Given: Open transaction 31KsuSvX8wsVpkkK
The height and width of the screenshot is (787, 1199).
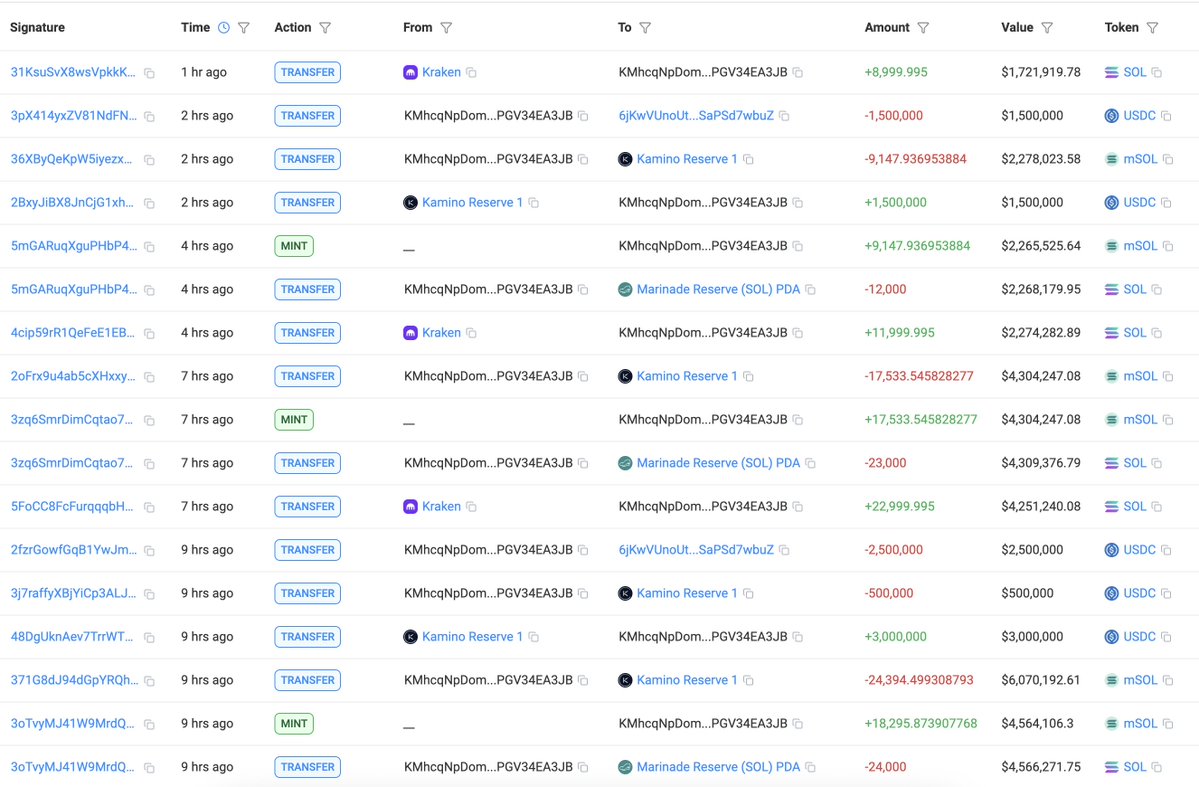Looking at the screenshot, I should [x=73, y=73].
